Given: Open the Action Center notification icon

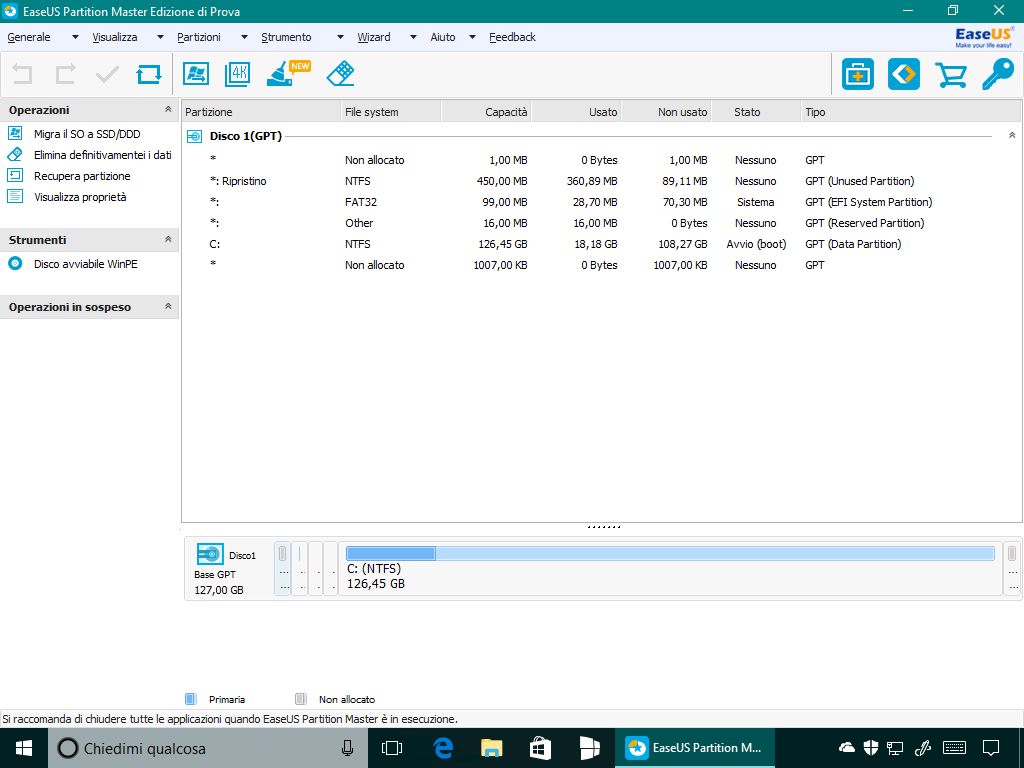Looking at the screenshot, I should tap(991, 748).
